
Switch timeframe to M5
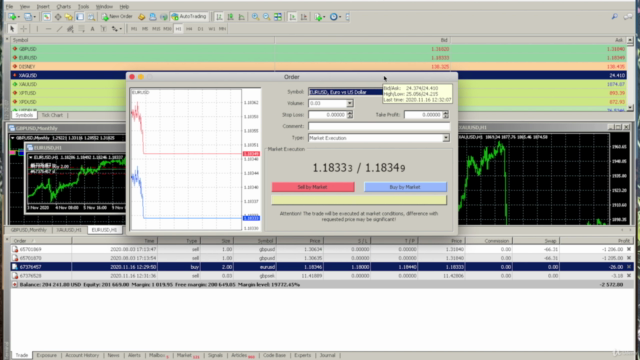tap(145, 29)
